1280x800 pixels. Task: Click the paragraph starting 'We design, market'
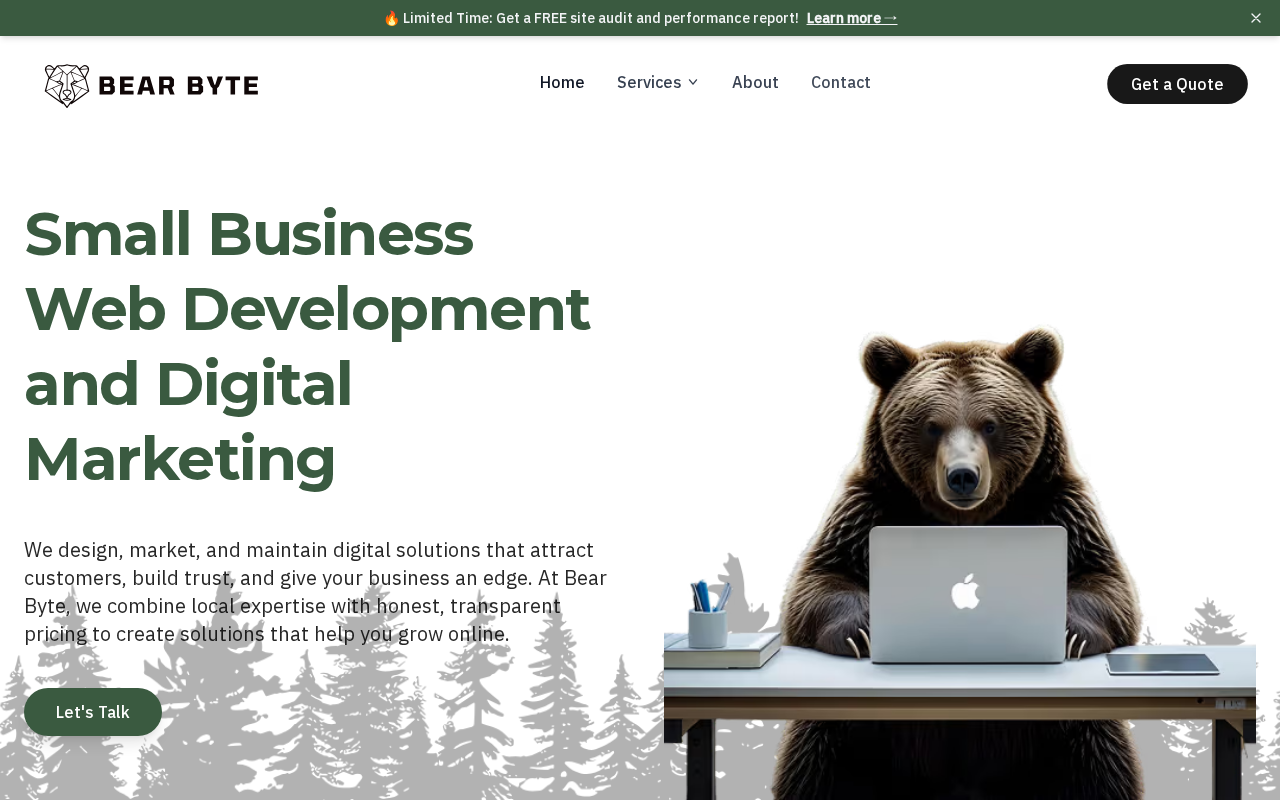click(x=316, y=592)
